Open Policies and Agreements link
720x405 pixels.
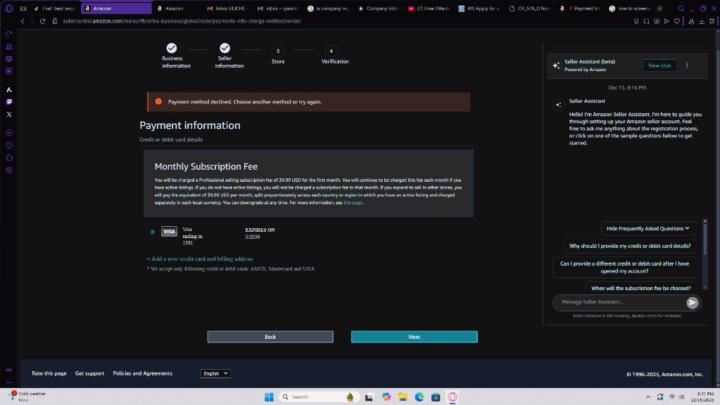pos(142,373)
